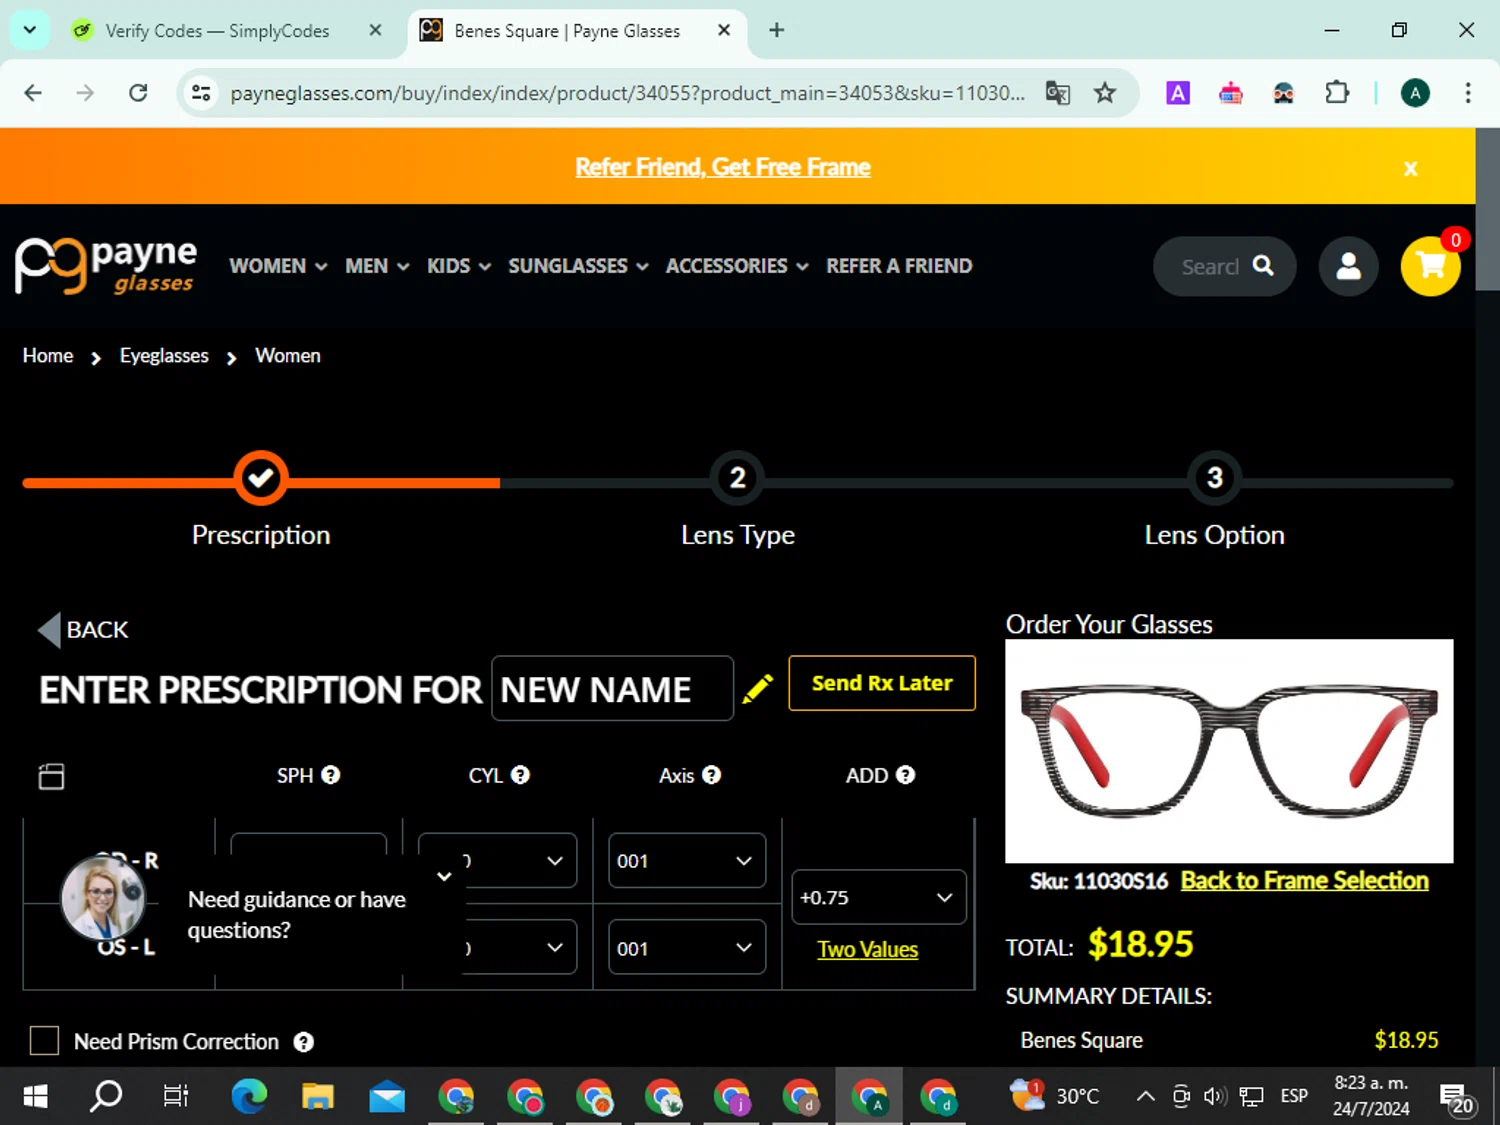Screen dimensions: 1500x1125
Task: Open Windows Start menu
Action: pyautogui.click(x=35, y=1096)
